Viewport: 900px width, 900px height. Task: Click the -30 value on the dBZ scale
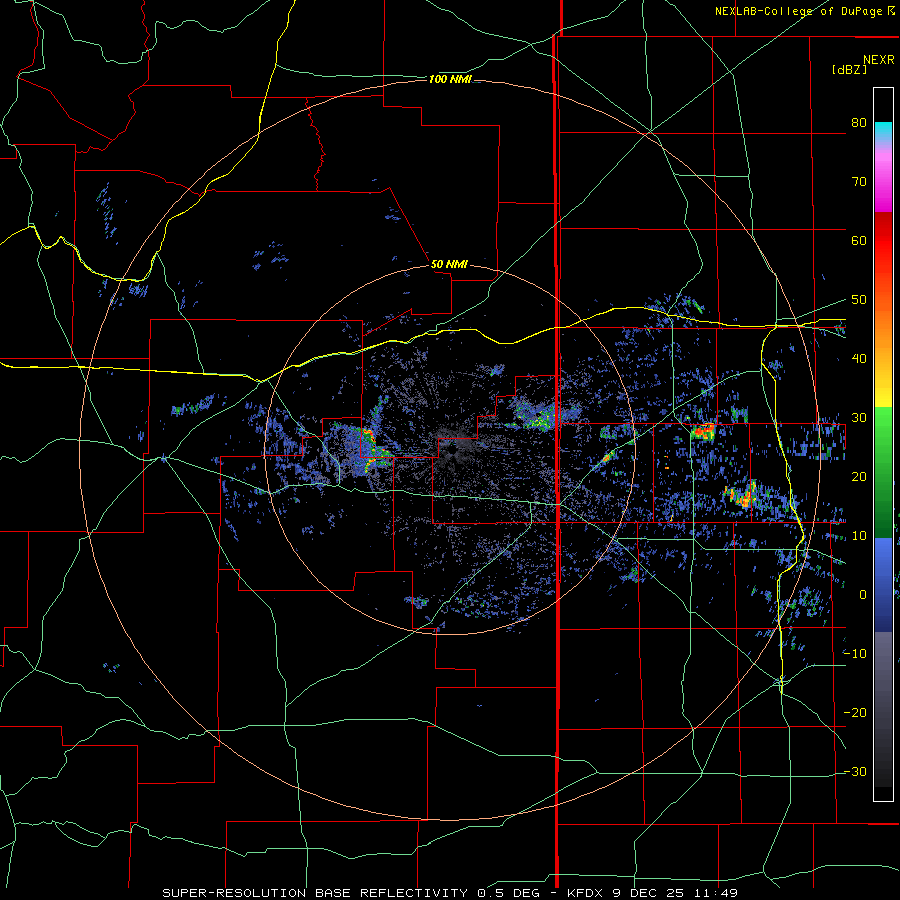coord(855,771)
